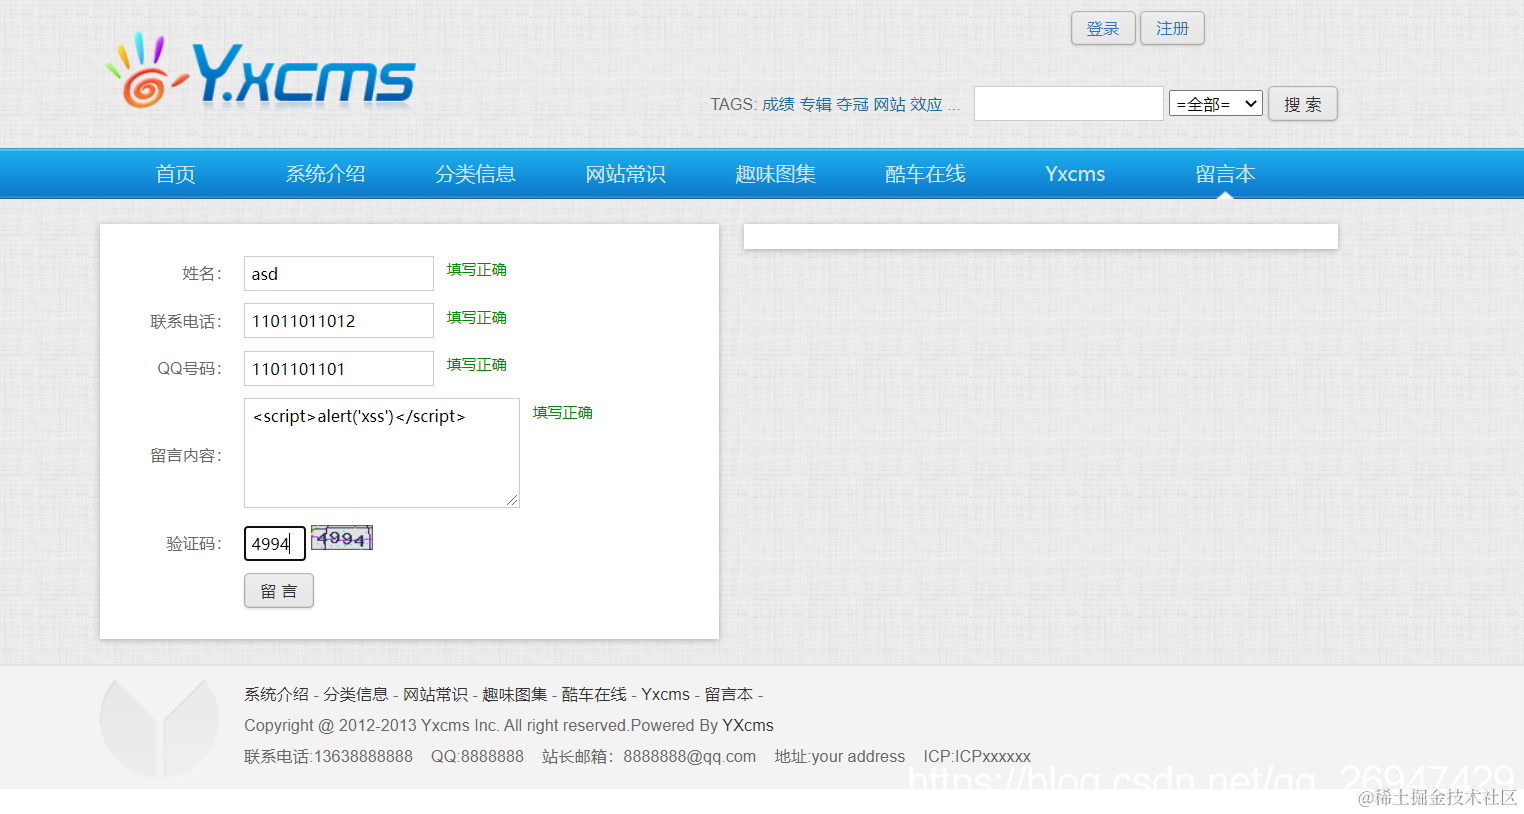Open footer link 分类信息
The image size is (1524, 814).
355,694
